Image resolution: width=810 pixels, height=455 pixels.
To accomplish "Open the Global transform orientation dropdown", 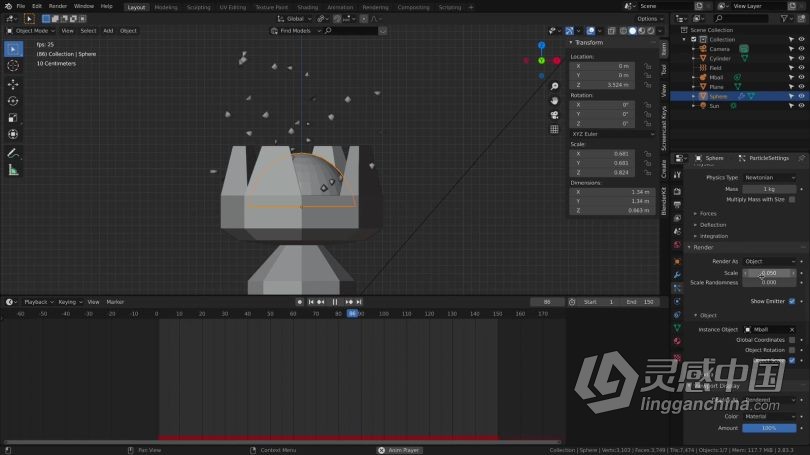I will click(x=294, y=19).
